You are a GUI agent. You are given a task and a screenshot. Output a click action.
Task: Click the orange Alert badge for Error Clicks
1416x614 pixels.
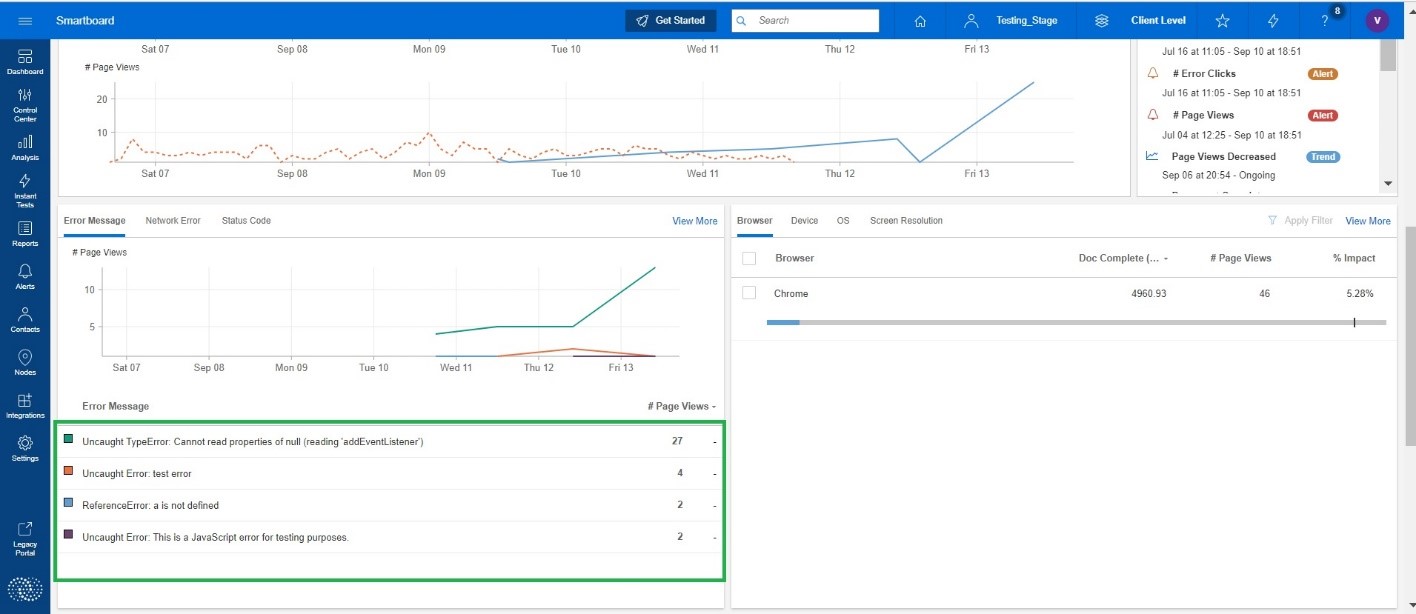[x=1323, y=74]
